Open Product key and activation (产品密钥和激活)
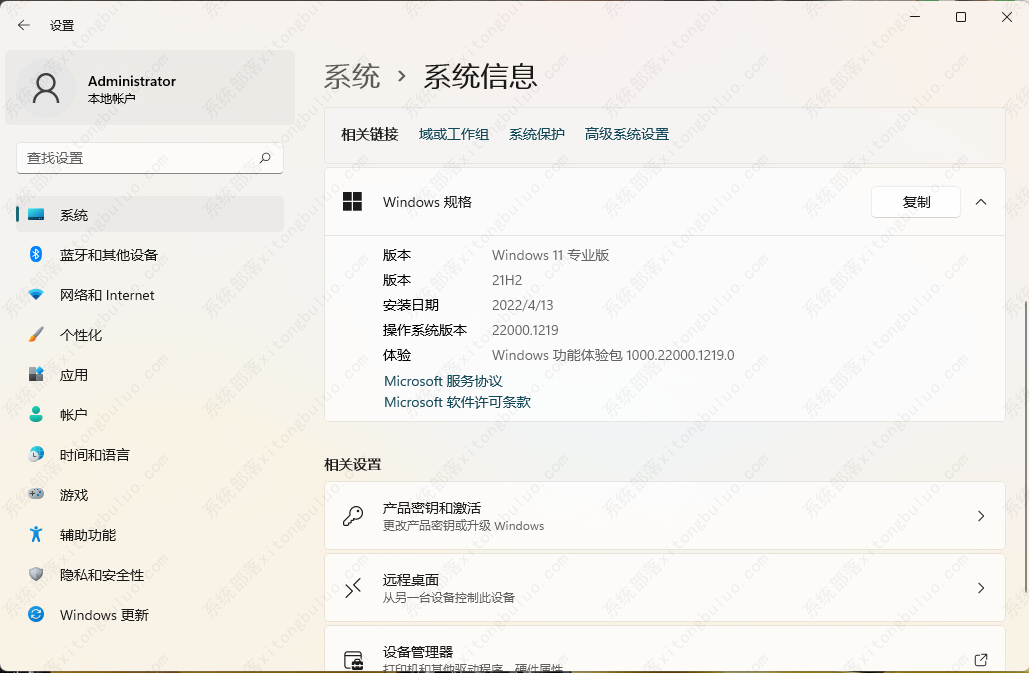This screenshot has width=1029, height=673. pyautogui.click(x=664, y=516)
